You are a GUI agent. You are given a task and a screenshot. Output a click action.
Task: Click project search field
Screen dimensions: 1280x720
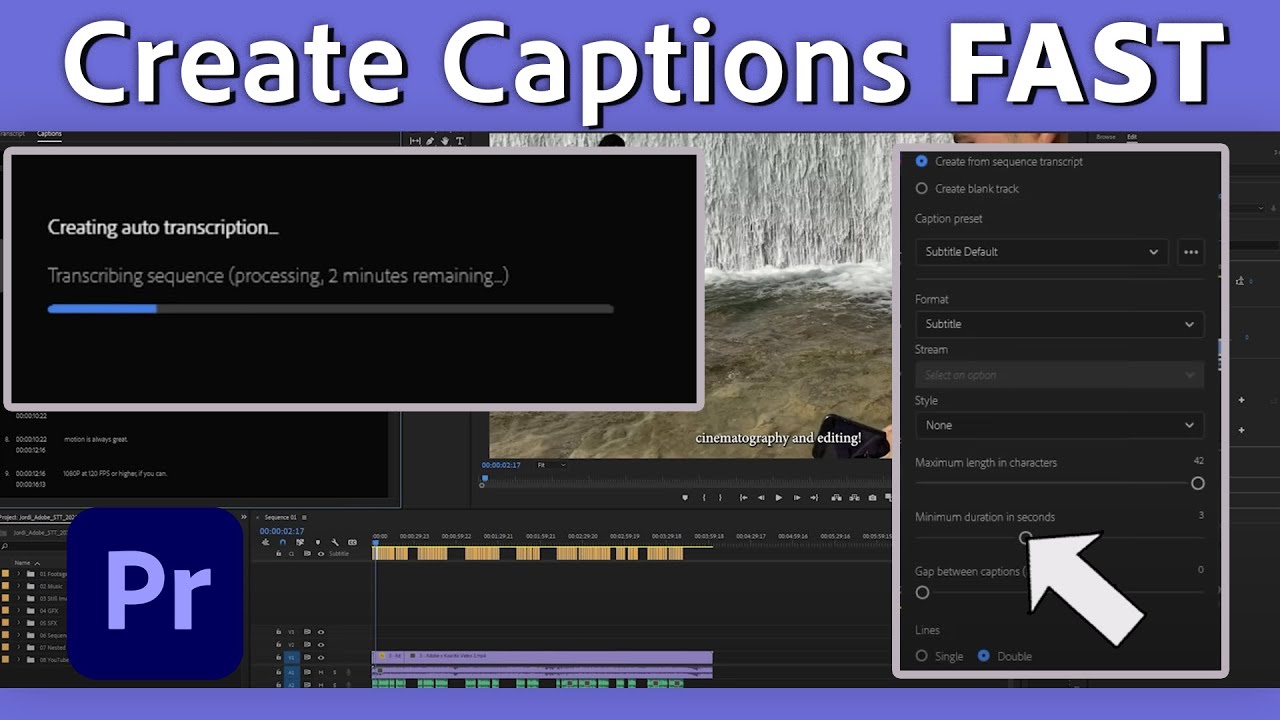tap(35, 546)
